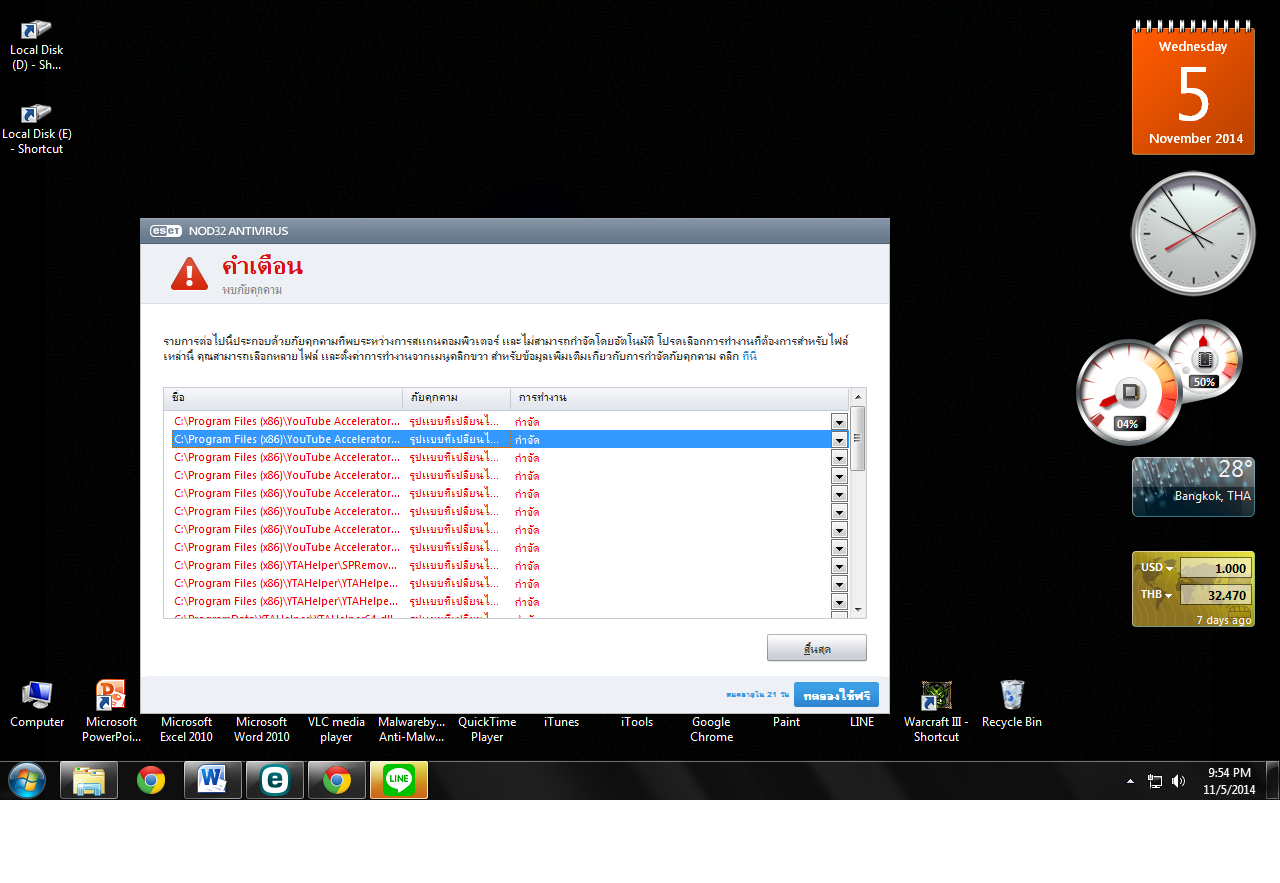Select the iTools desktop label
The width and height of the screenshot is (1280, 883).
click(637, 722)
